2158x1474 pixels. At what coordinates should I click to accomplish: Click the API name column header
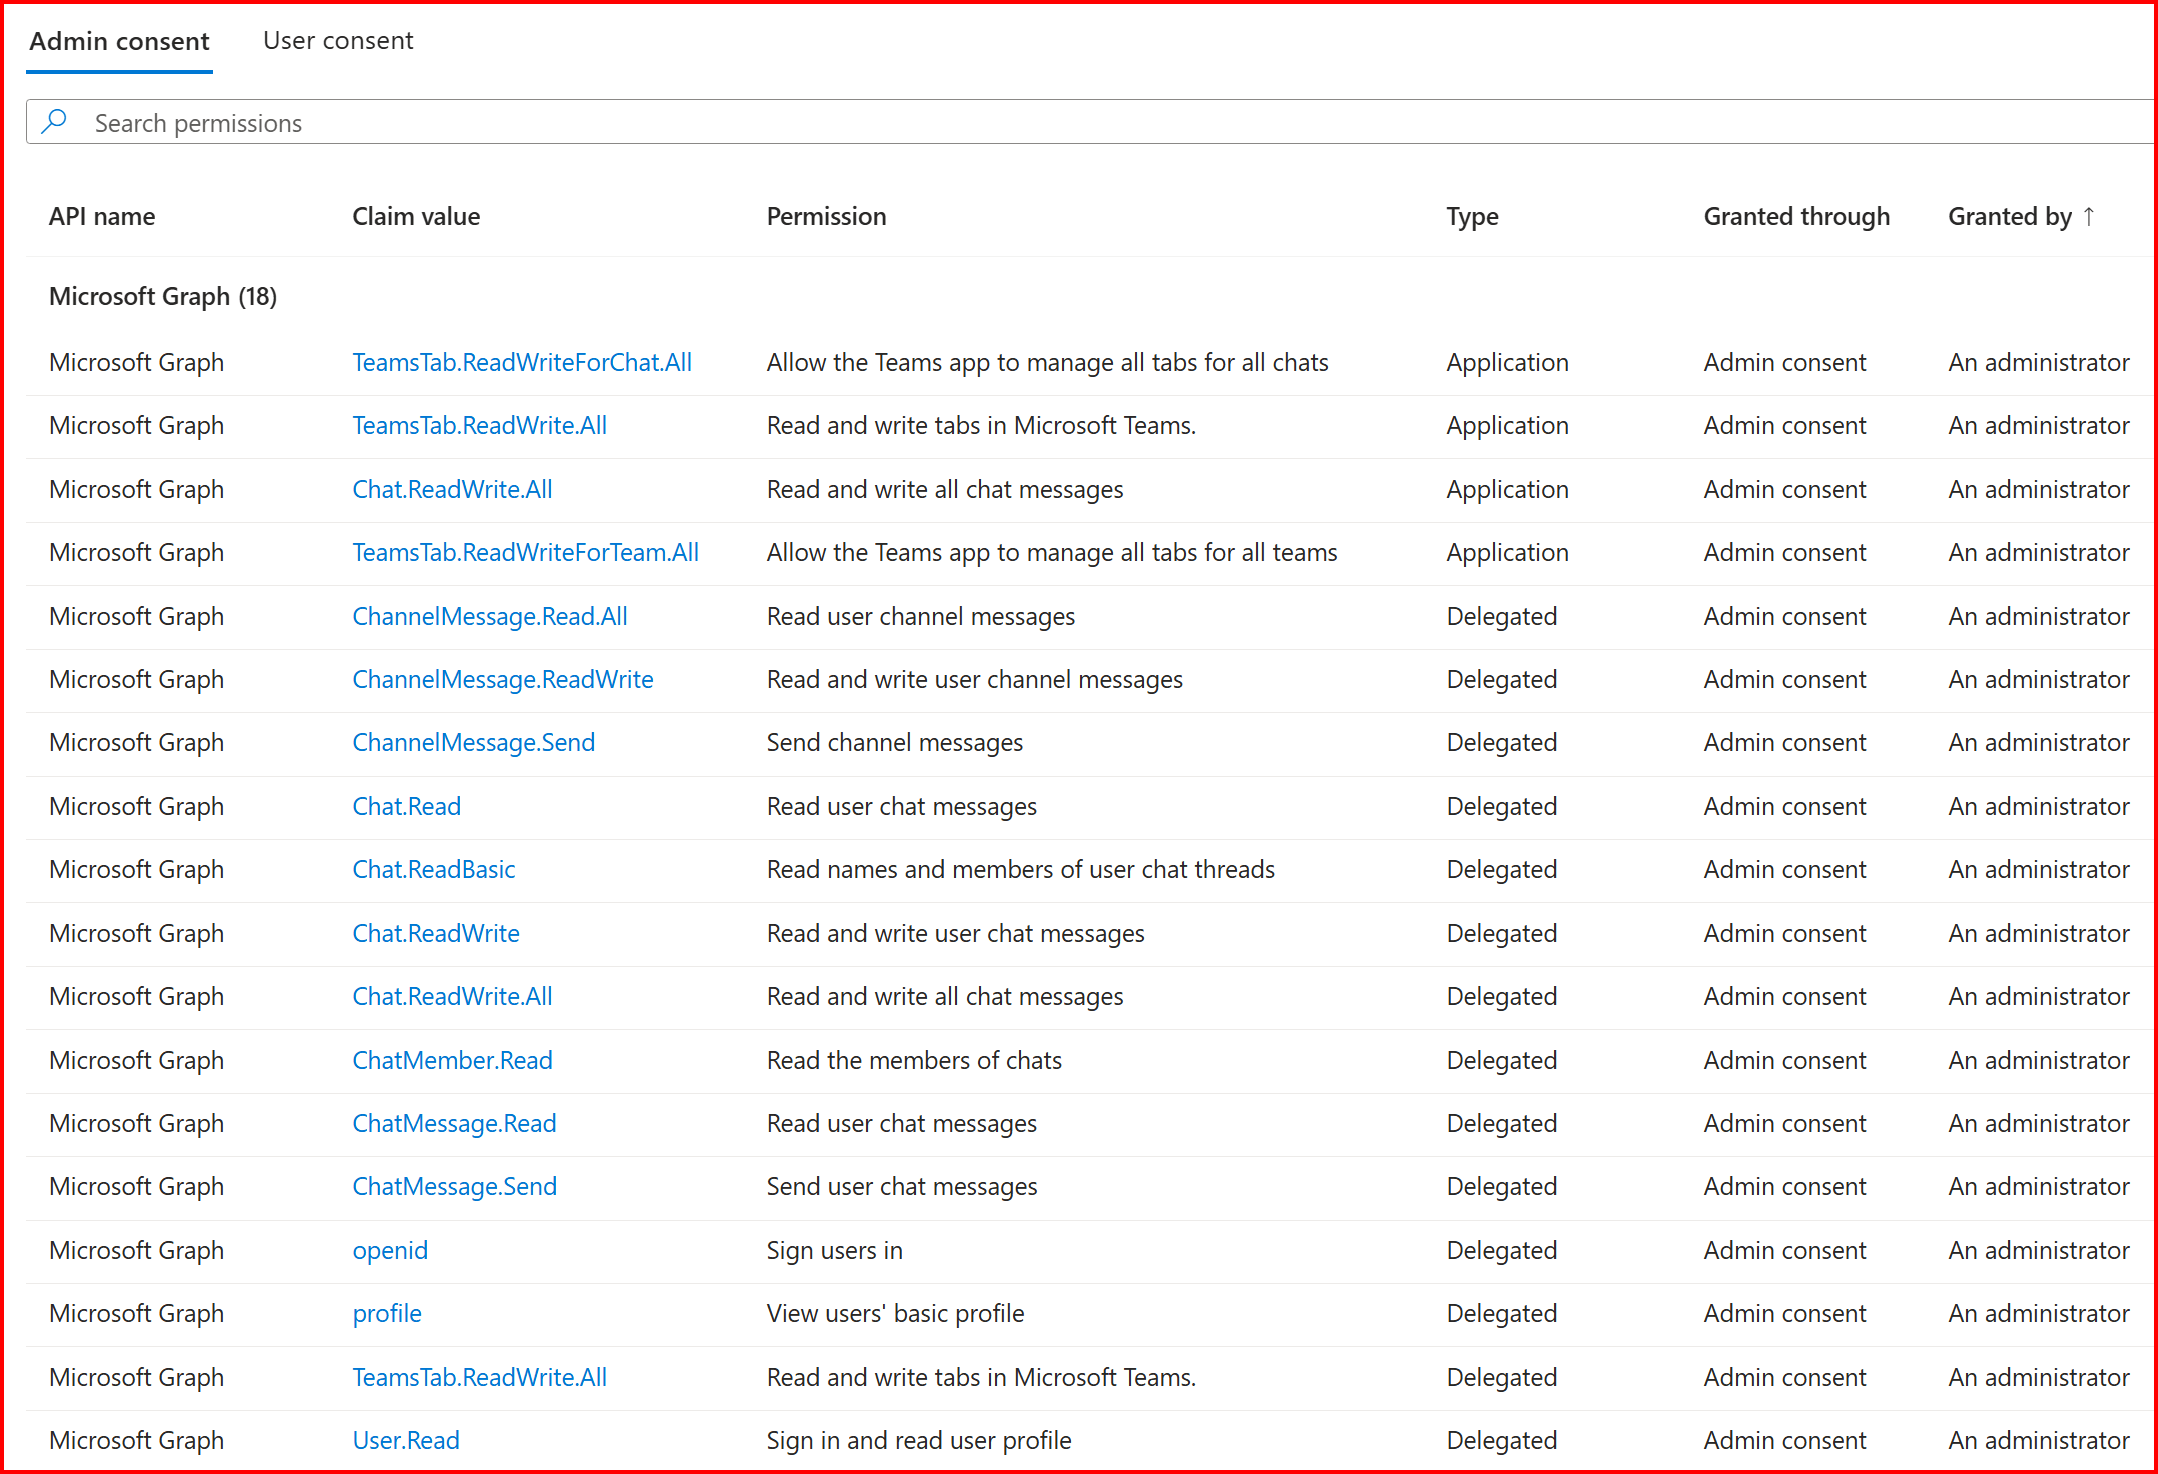coord(102,216)
